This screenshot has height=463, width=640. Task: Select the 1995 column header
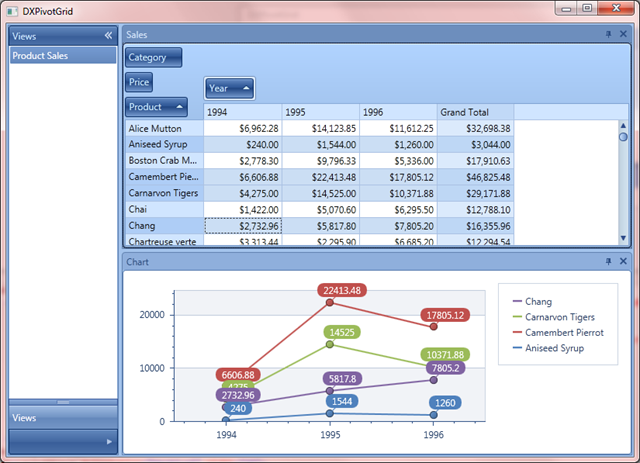[320, 112]
